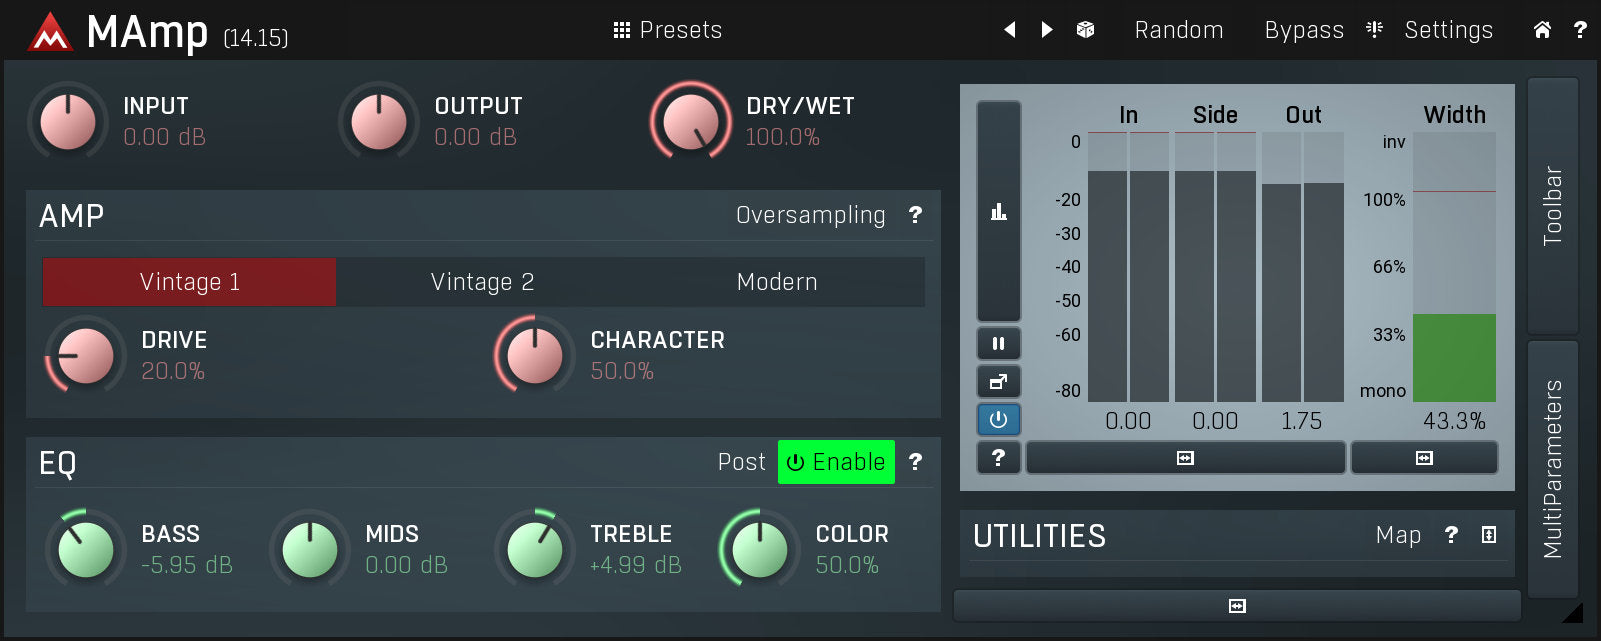Pop out the meters into separate window
The width and height of the screenshot is (1601, 641).
[998, 381]
